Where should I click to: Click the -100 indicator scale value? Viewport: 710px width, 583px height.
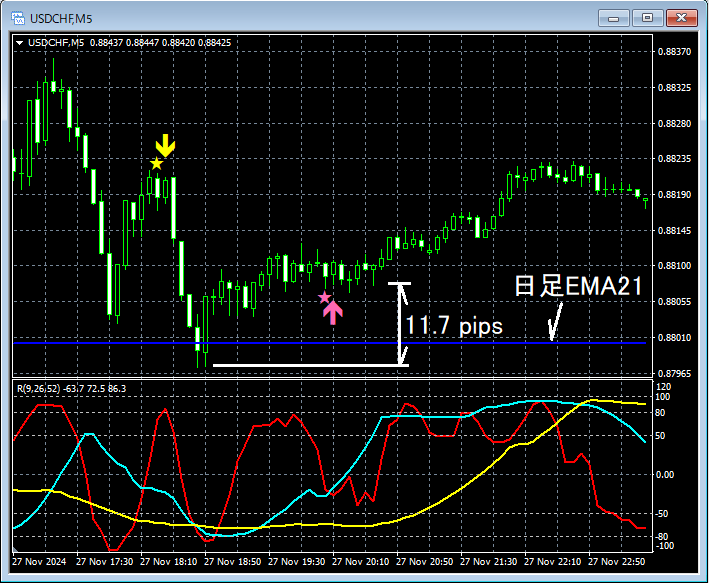pyautogui.click(x=664, y=546)
